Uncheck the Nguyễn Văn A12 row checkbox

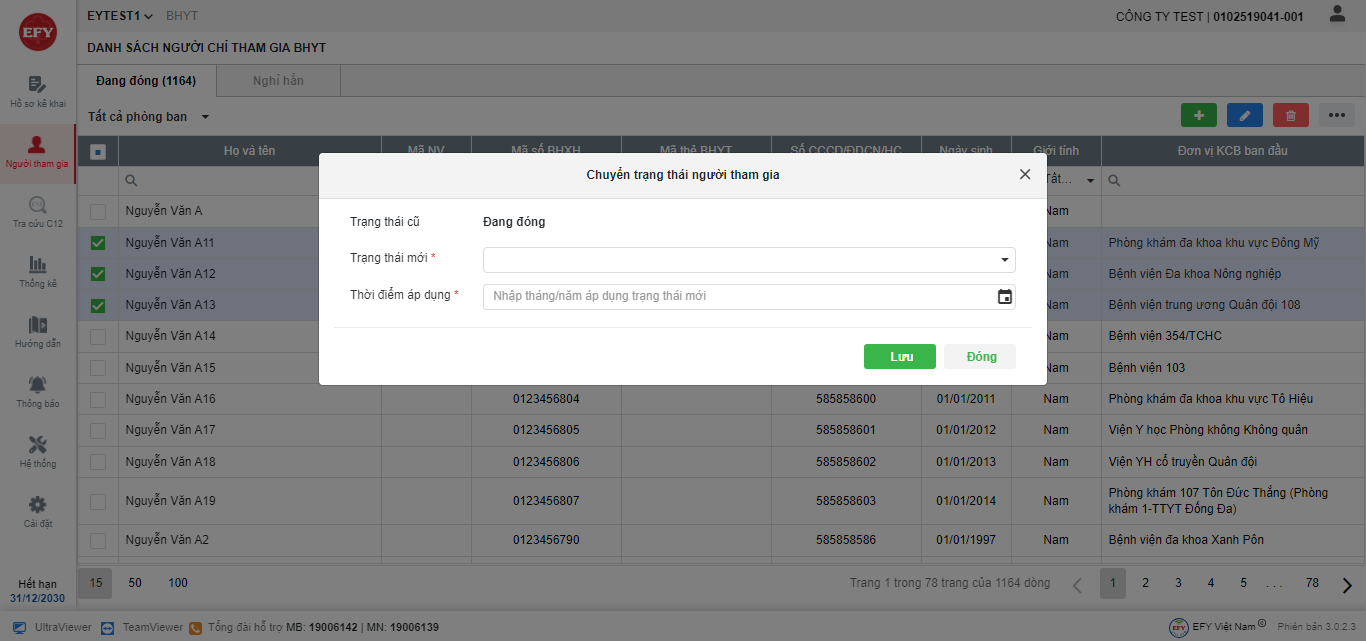(98, 274)
